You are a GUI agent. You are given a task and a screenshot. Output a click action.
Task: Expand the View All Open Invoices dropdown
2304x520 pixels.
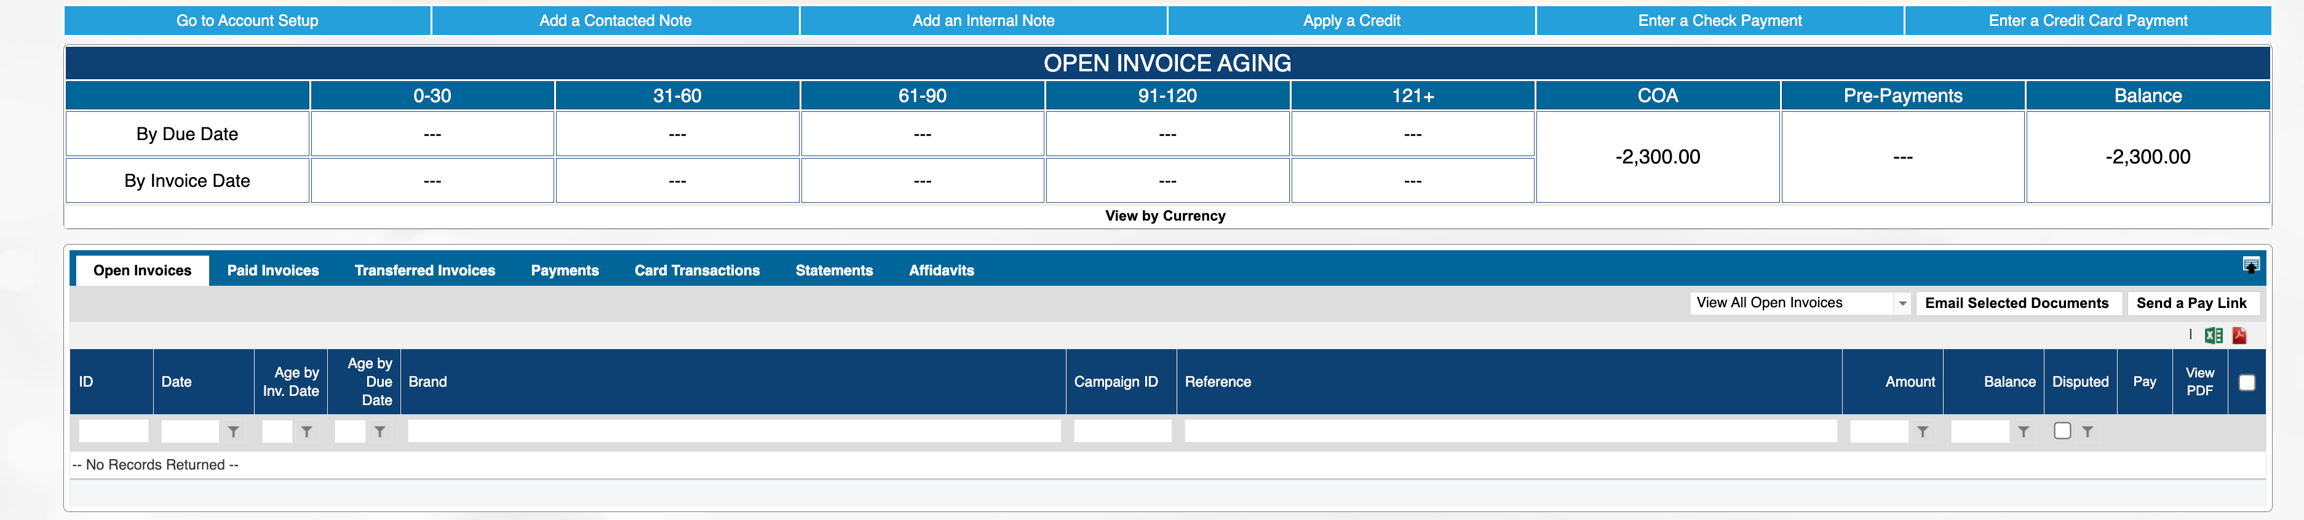(1901, 303)
